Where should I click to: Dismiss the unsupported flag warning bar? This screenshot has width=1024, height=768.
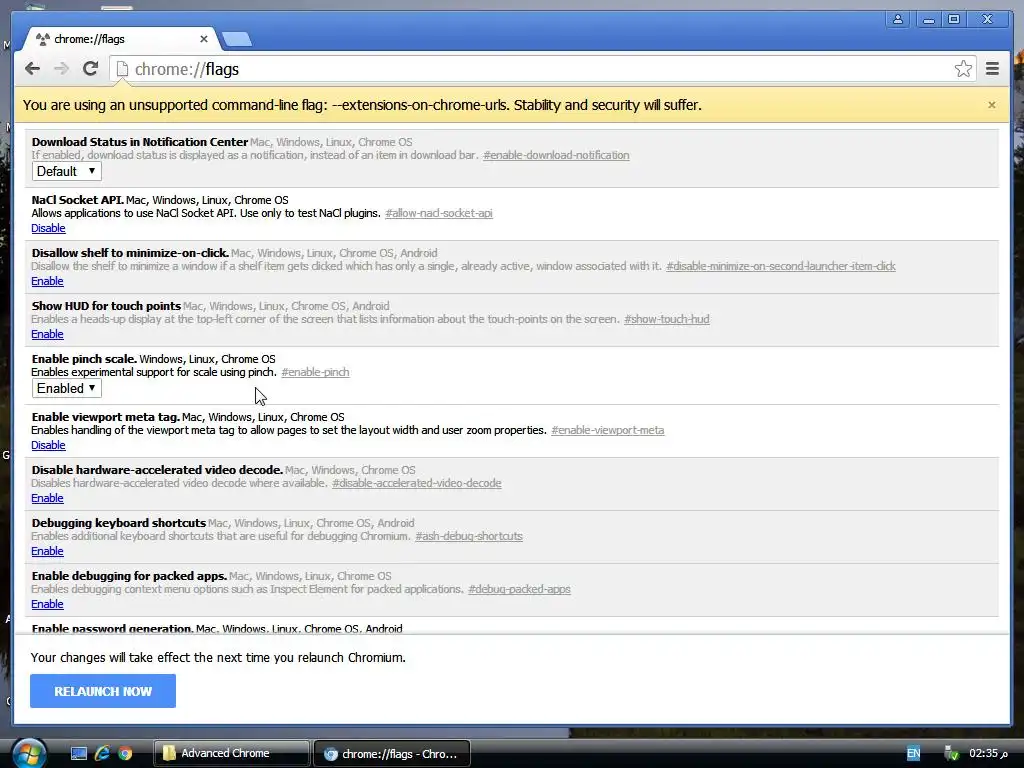click(991, 104)
